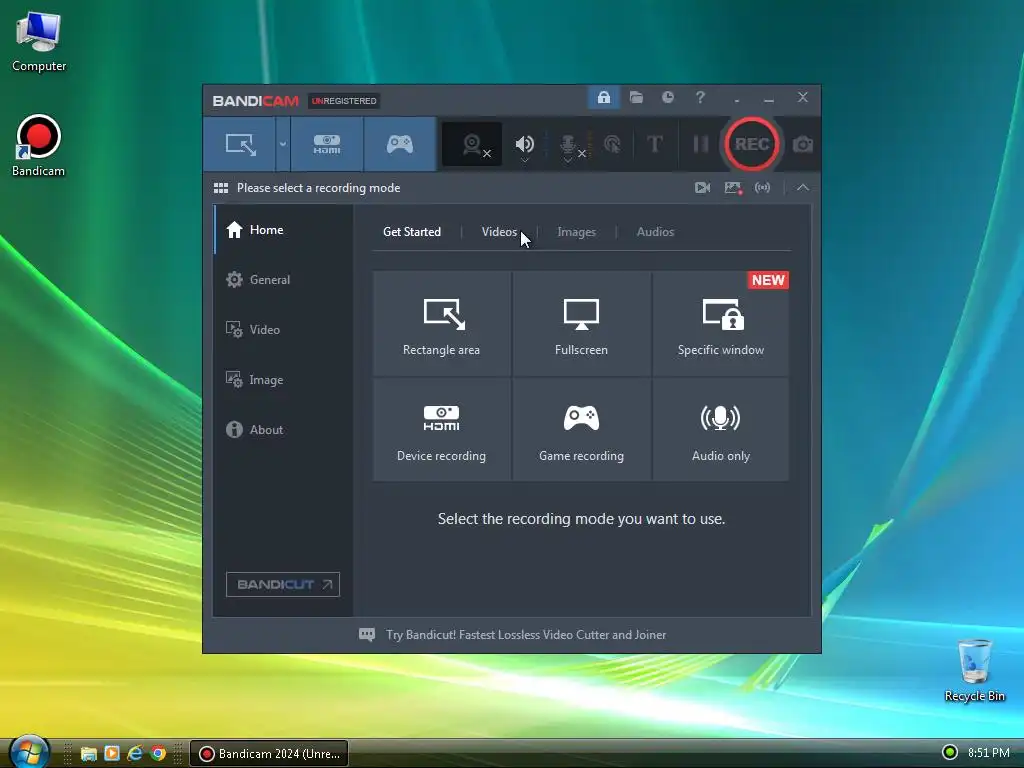Toggle the text overlay T icon

coord(654,144)
